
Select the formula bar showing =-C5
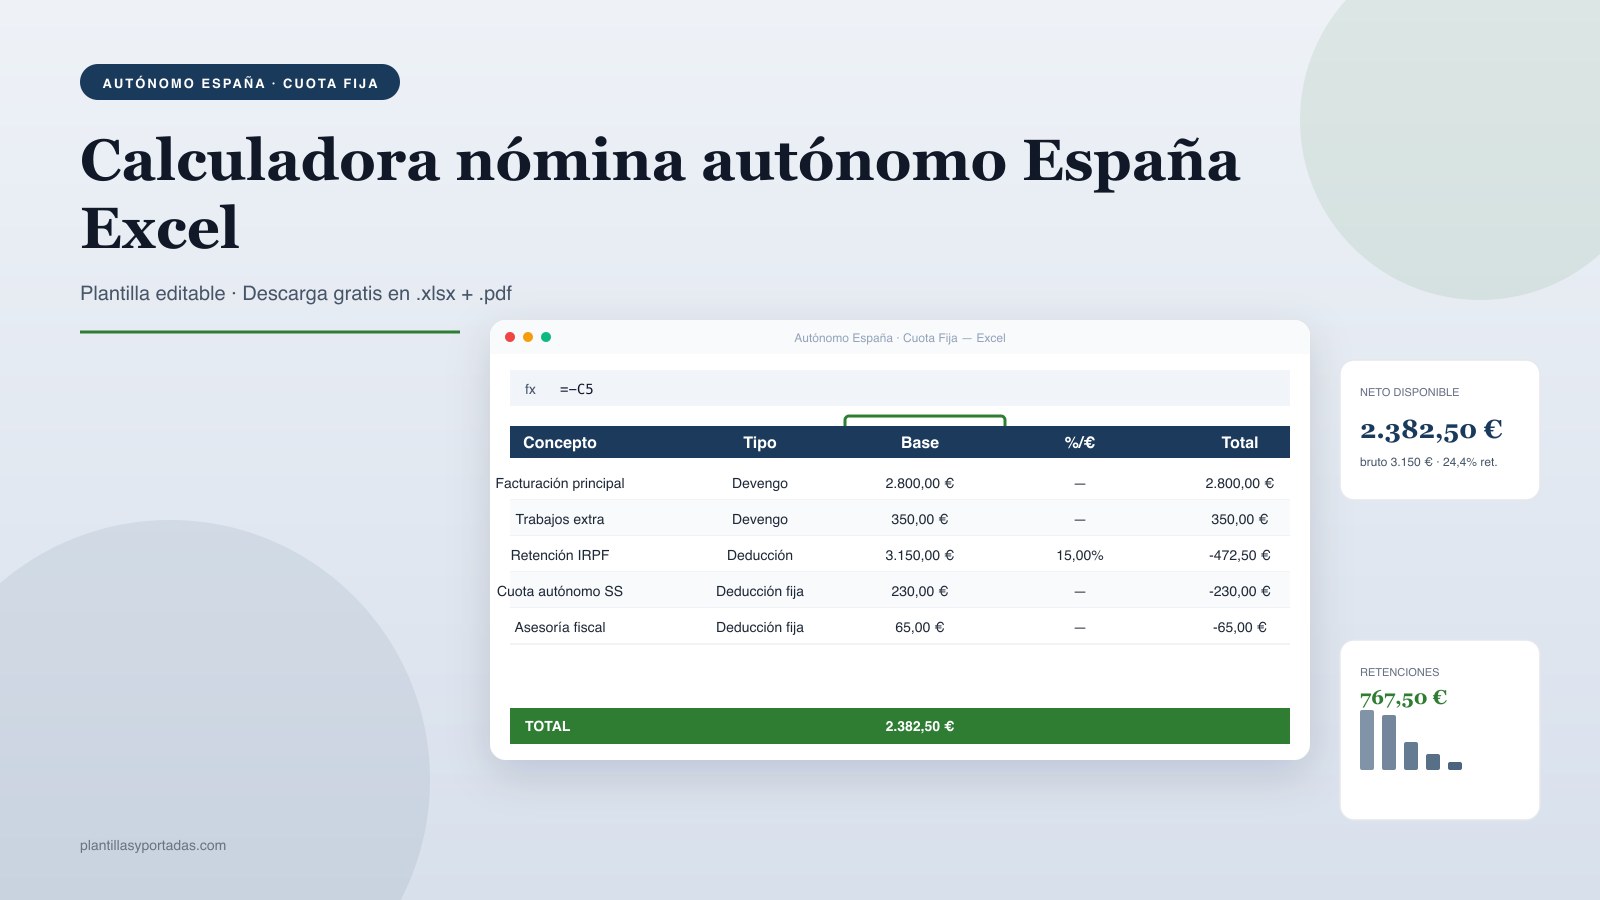point(900,388)
